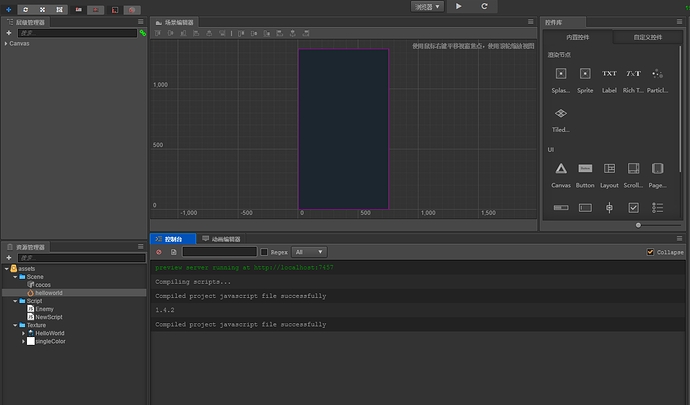Image resolution: width=690 pixels, height=405 pixels.
Task: Open the All log level dropdown
Action: tap(308, 252)
